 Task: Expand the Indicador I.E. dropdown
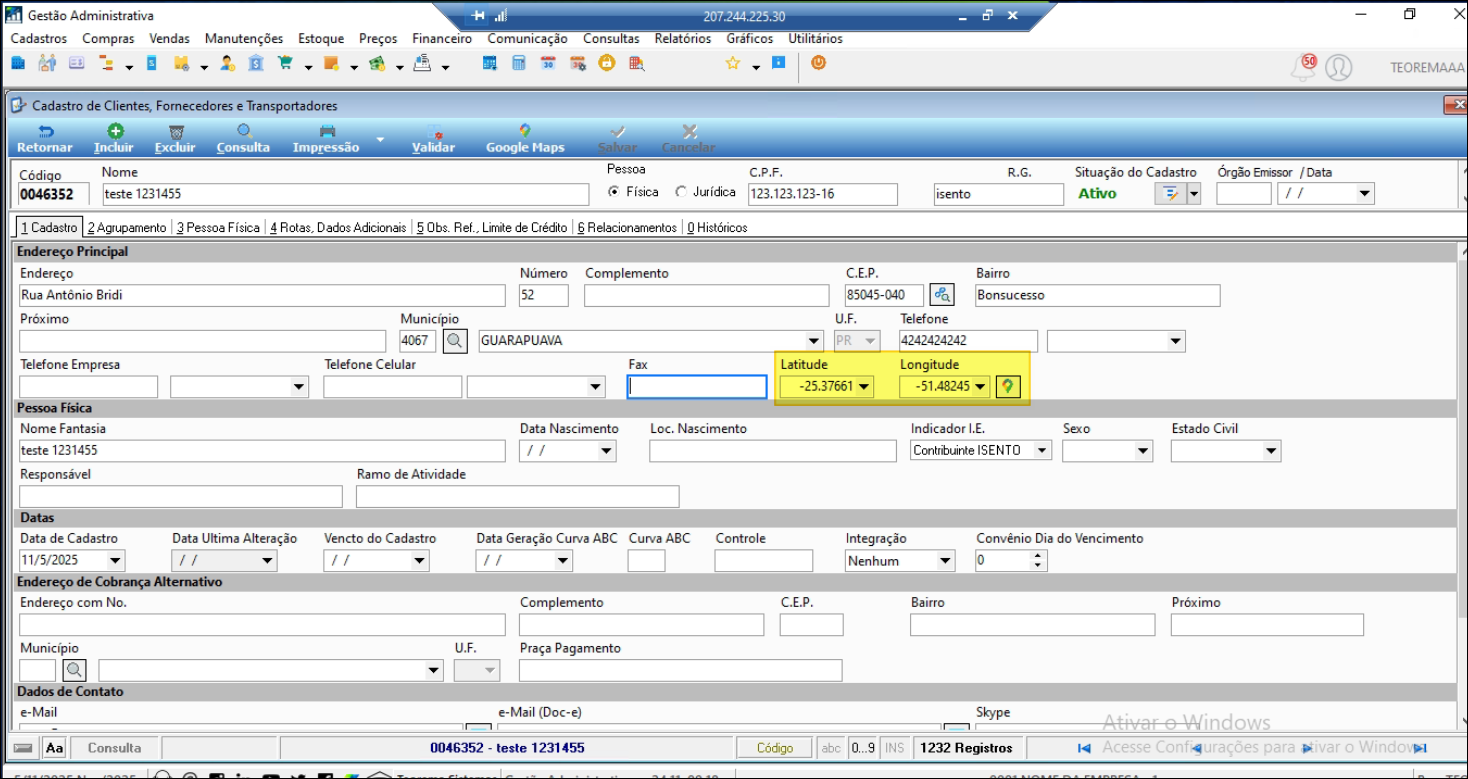point(1042,451)
